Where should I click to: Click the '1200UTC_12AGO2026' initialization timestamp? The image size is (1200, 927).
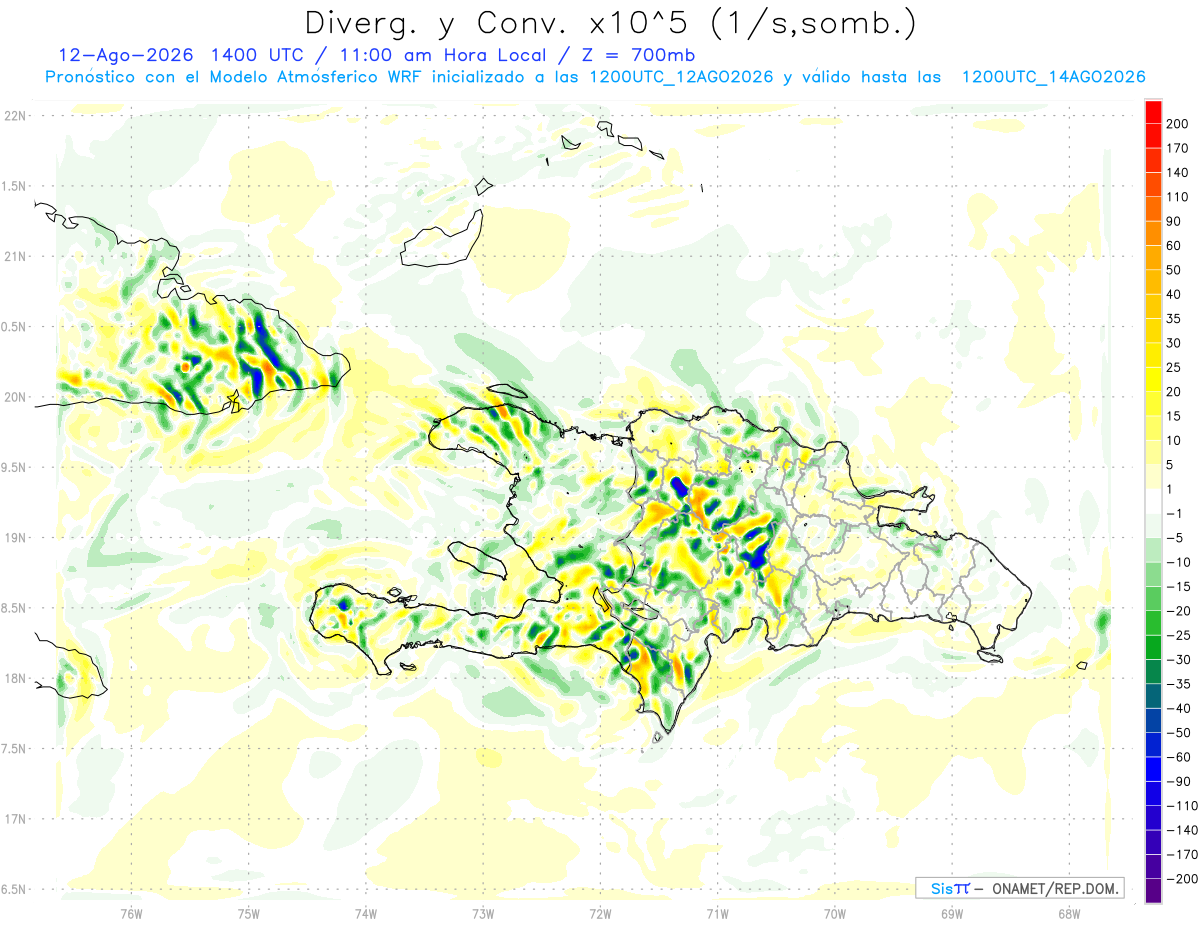[x=681, y=77]
